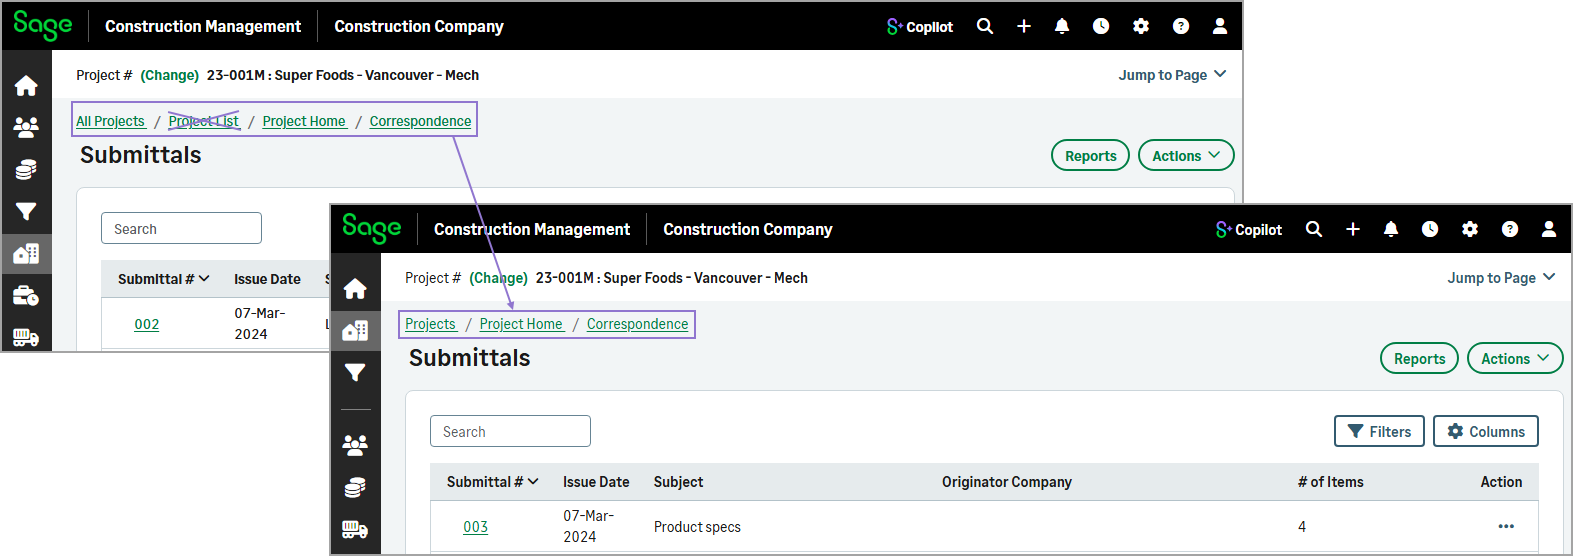Open user profile icon in back window

pos(1220,26)
